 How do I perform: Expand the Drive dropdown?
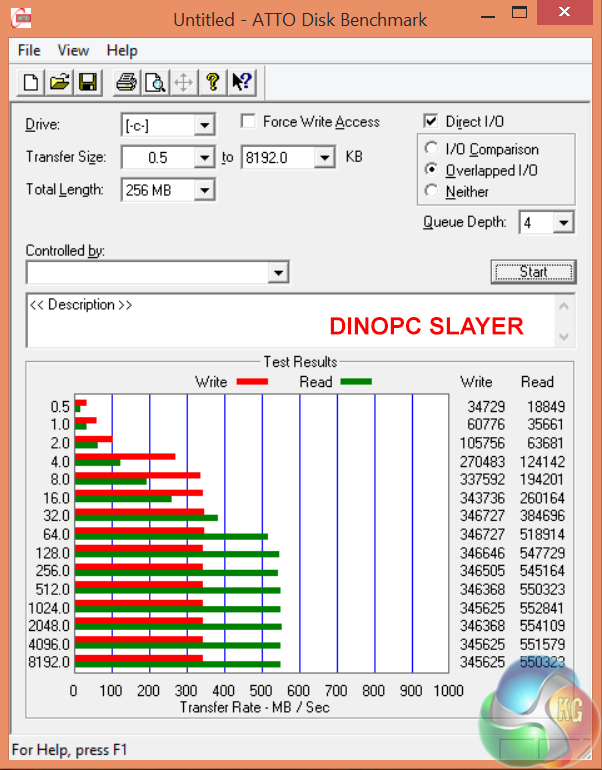[204, 125]
